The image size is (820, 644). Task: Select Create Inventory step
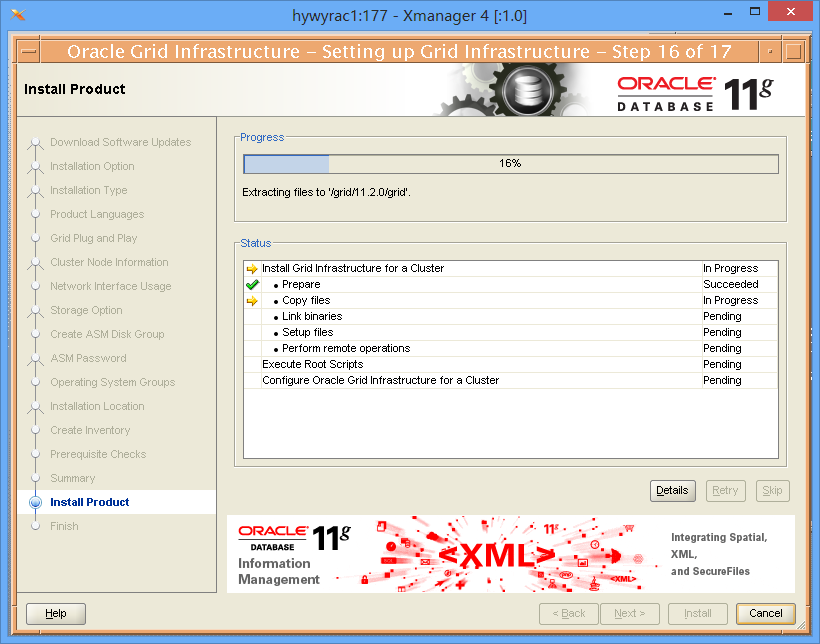(90, 431)
